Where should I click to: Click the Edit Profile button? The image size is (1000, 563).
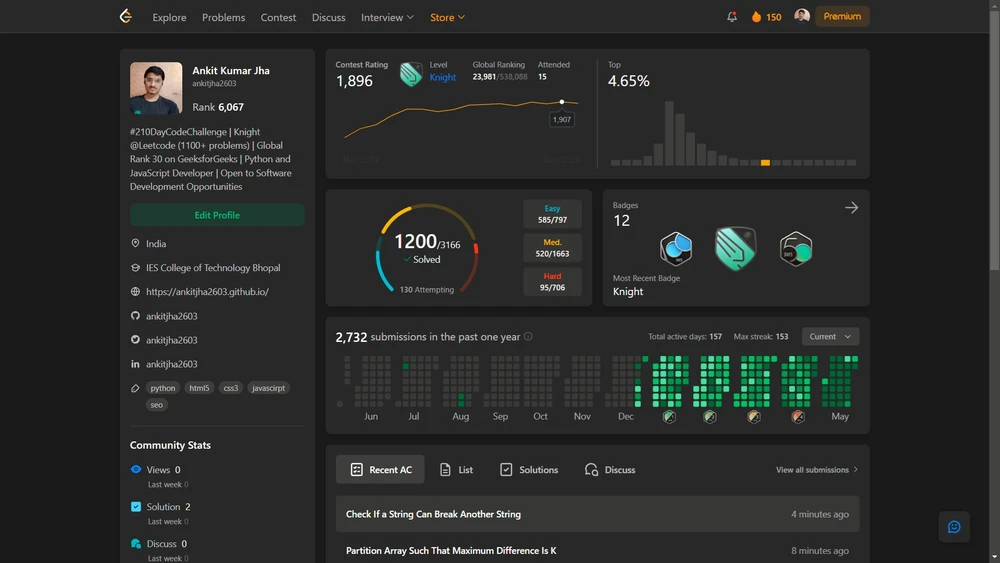click(217, 215)
